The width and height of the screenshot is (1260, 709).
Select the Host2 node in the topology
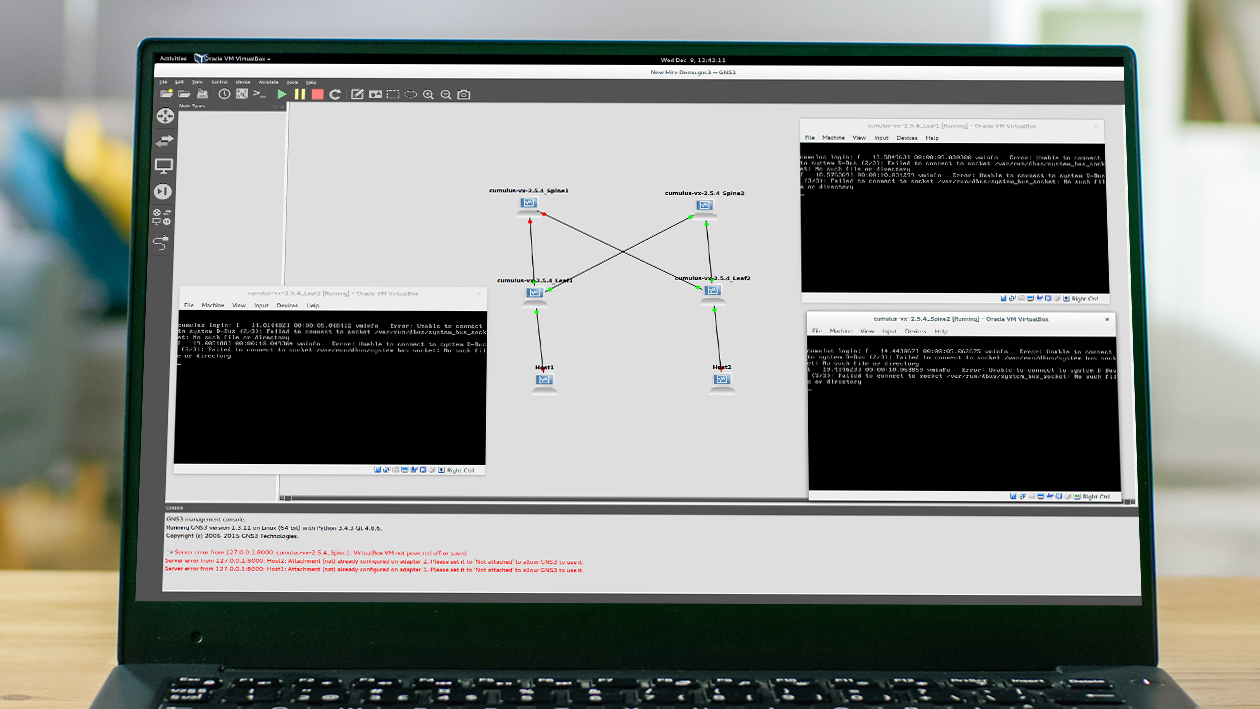pyautogui.click(x=722, y=381)
